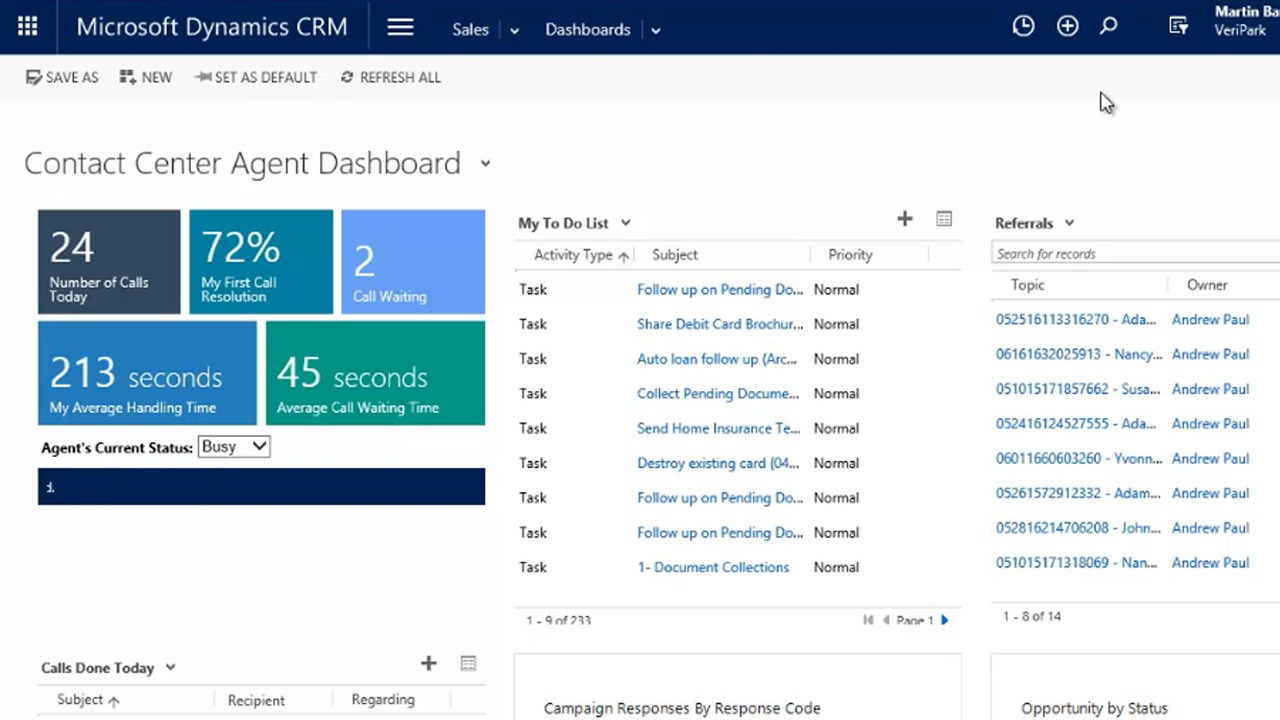Open Martin user profile menu
Screen dimensions: 1280x720
(1245, 21)
